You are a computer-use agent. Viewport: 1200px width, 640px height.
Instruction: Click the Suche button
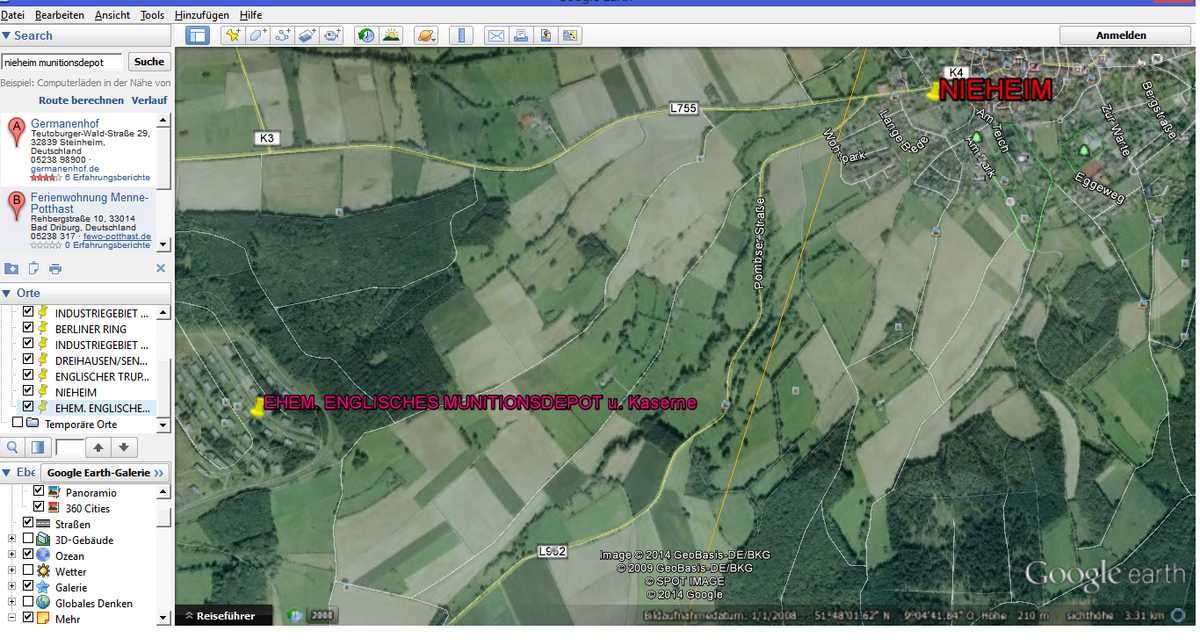148,62
